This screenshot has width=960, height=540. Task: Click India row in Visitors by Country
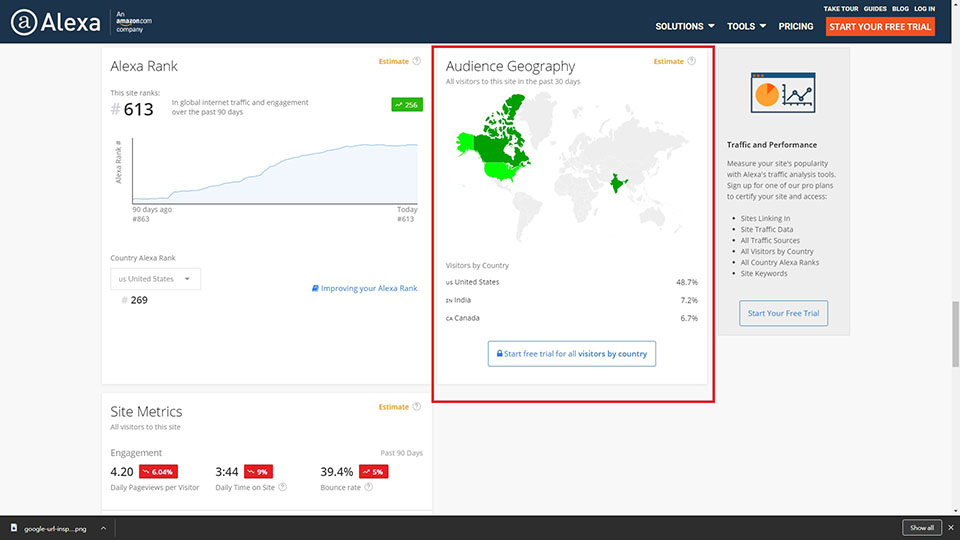tap(572, 300)
